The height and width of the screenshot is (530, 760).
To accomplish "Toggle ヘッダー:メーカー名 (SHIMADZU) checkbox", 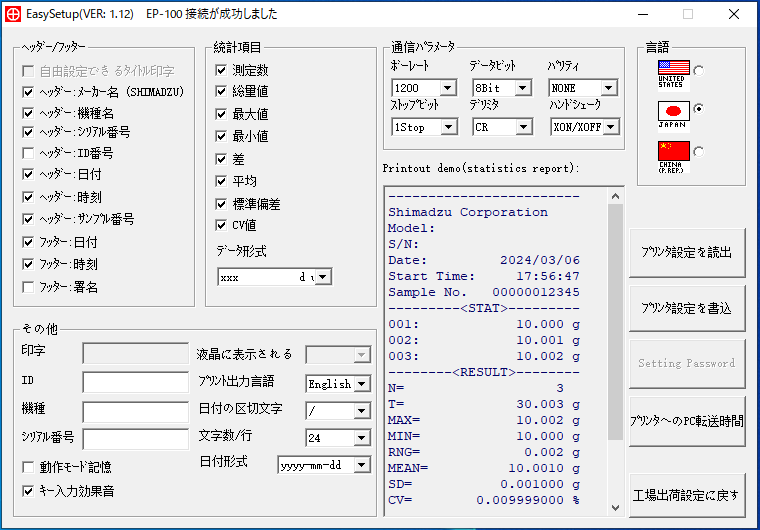I will (x=28, y=92).
